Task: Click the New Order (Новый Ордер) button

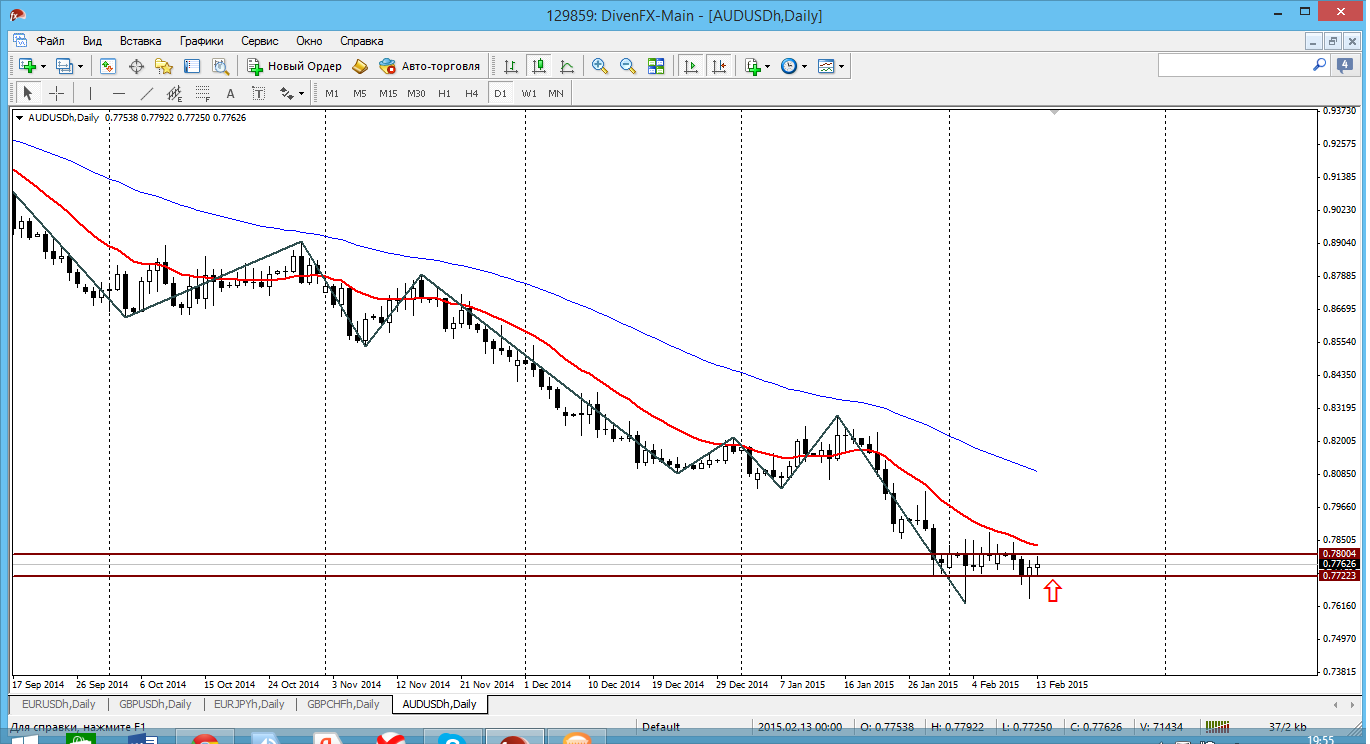Action: coord(295,66)
